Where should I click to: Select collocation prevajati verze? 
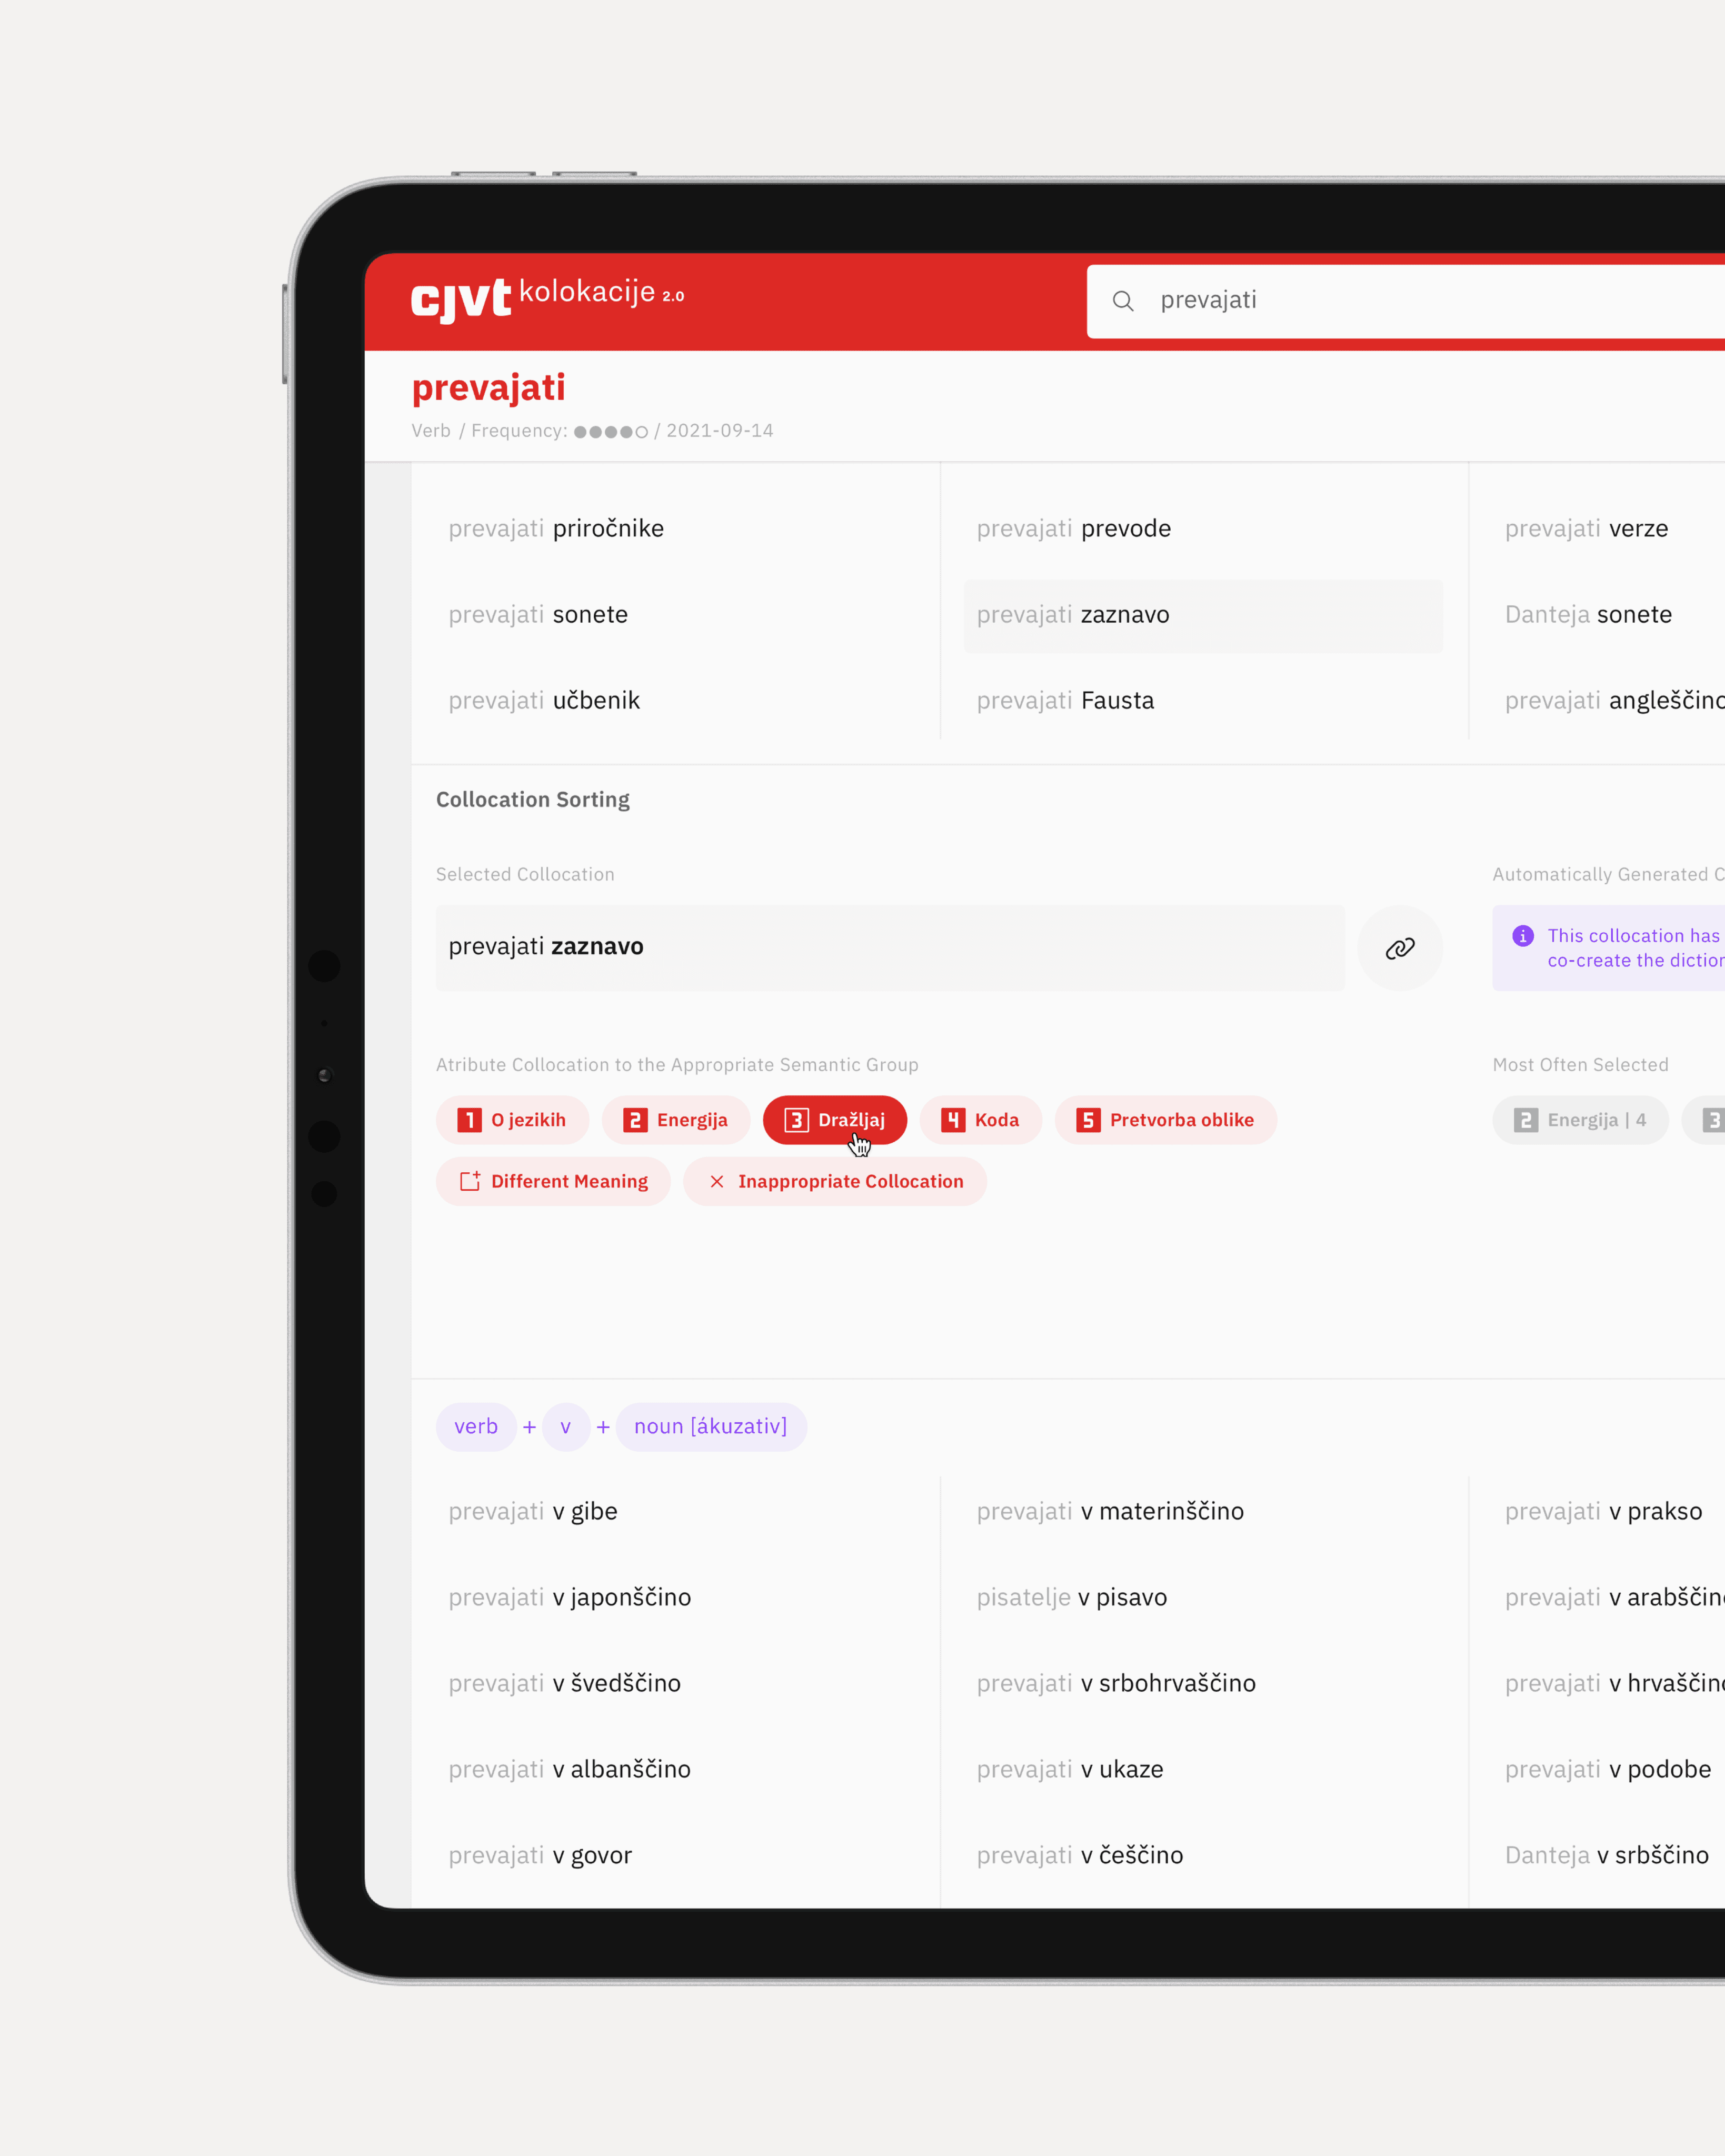coord(1586,528)
